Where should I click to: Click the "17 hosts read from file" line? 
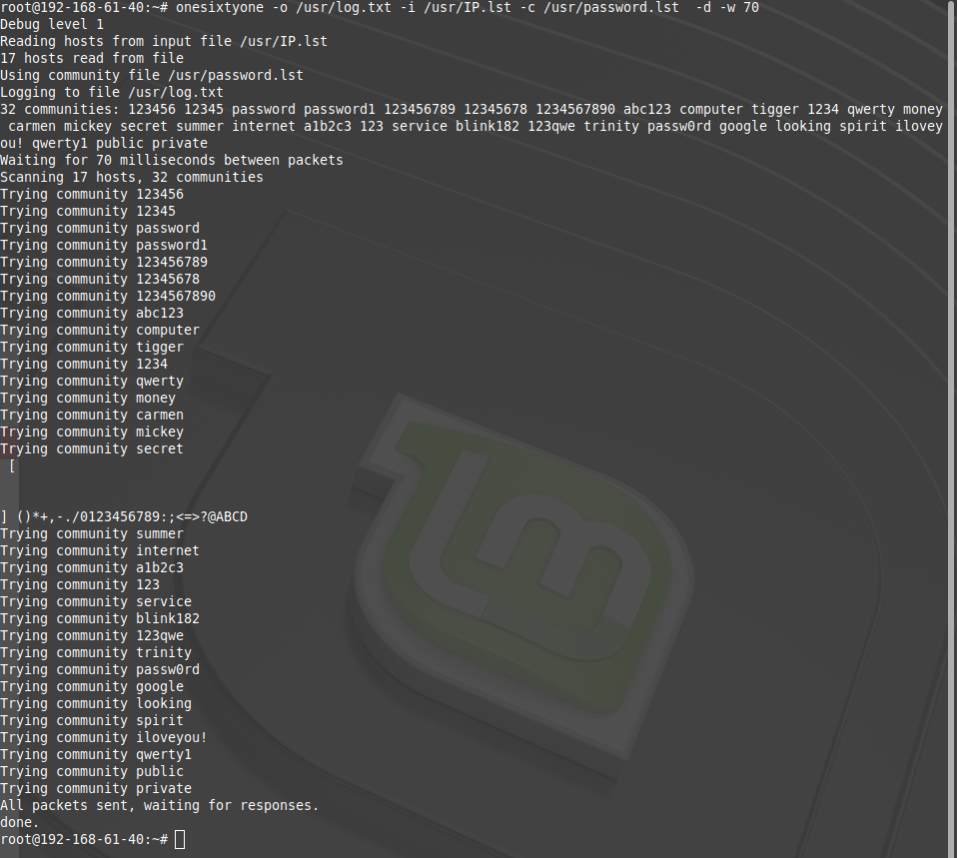tap(92, 58)
